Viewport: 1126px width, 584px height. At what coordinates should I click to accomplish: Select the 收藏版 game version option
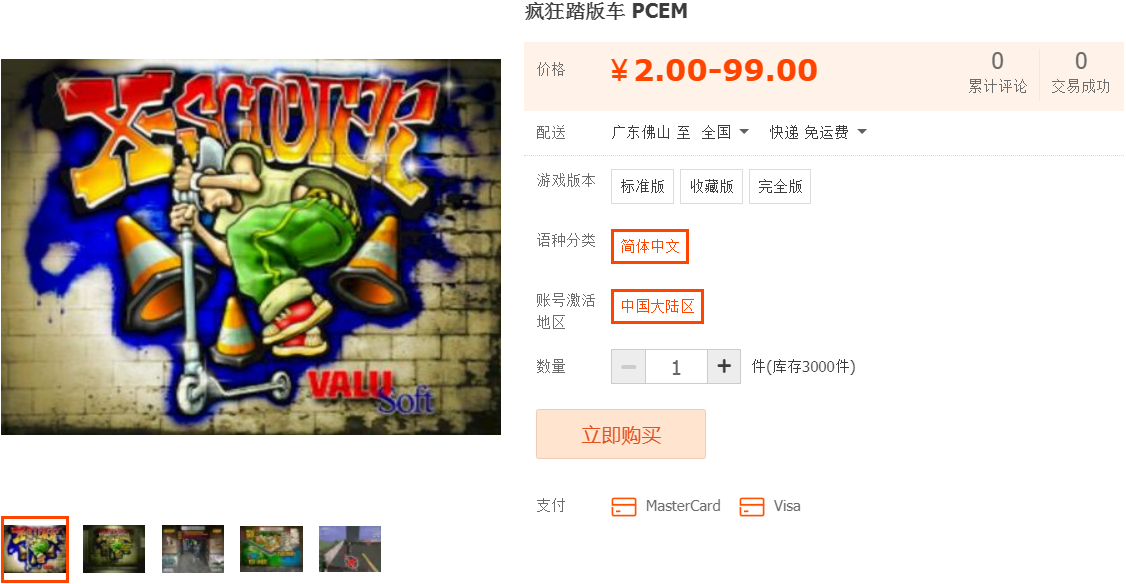pyautogui.click(x=712, y=187)
